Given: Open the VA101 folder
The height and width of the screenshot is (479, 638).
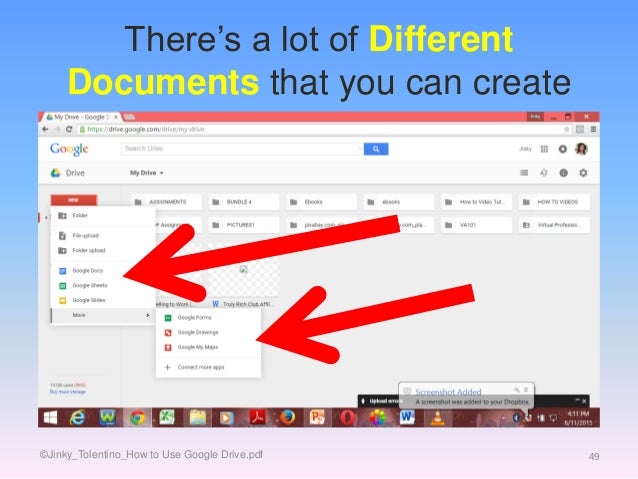Looking at the screenshot, I should click(x=476, y=225).
